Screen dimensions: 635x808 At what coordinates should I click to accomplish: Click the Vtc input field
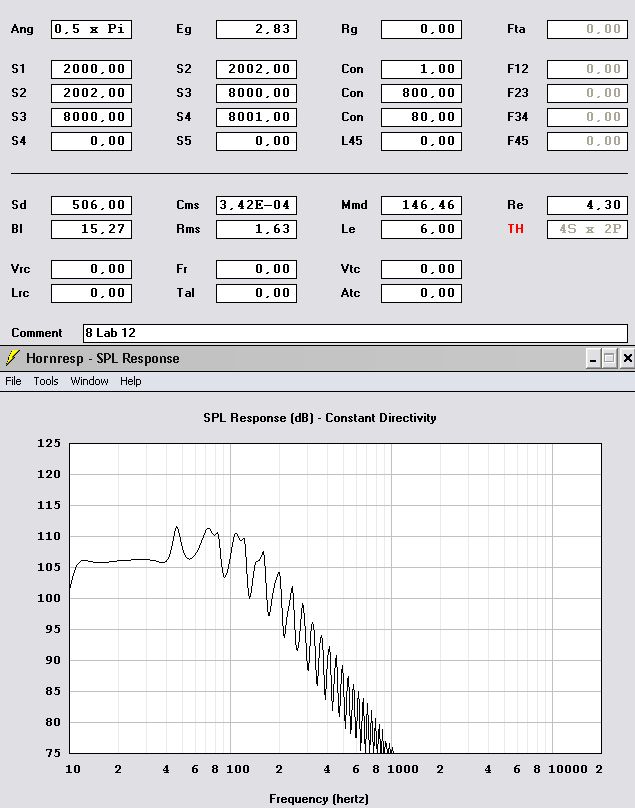click(421, 269)
